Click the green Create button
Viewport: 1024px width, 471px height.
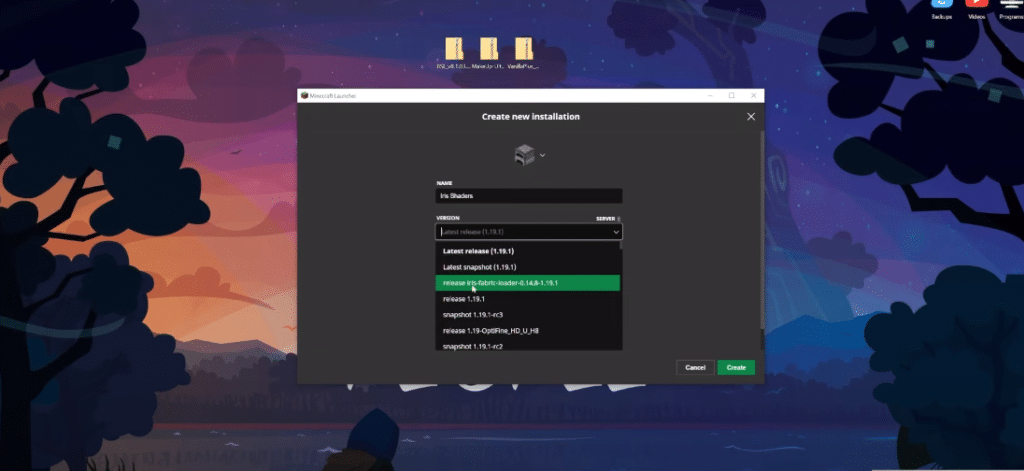pos(736,367)
